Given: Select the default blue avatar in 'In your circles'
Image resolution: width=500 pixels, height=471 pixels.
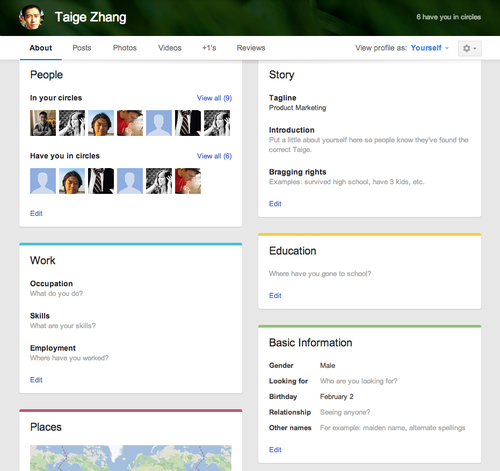Looking at the screenshot, I should click(159, 123).
